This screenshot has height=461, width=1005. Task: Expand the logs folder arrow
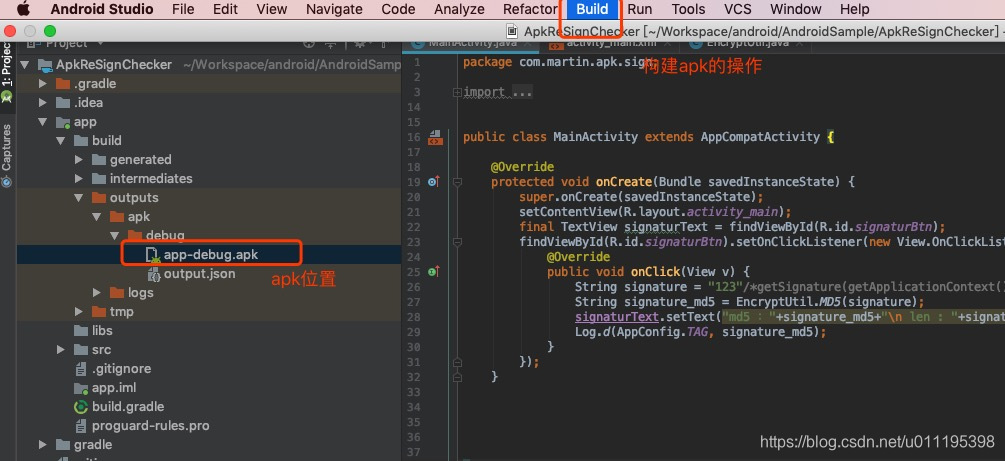(x=97, y=292)
